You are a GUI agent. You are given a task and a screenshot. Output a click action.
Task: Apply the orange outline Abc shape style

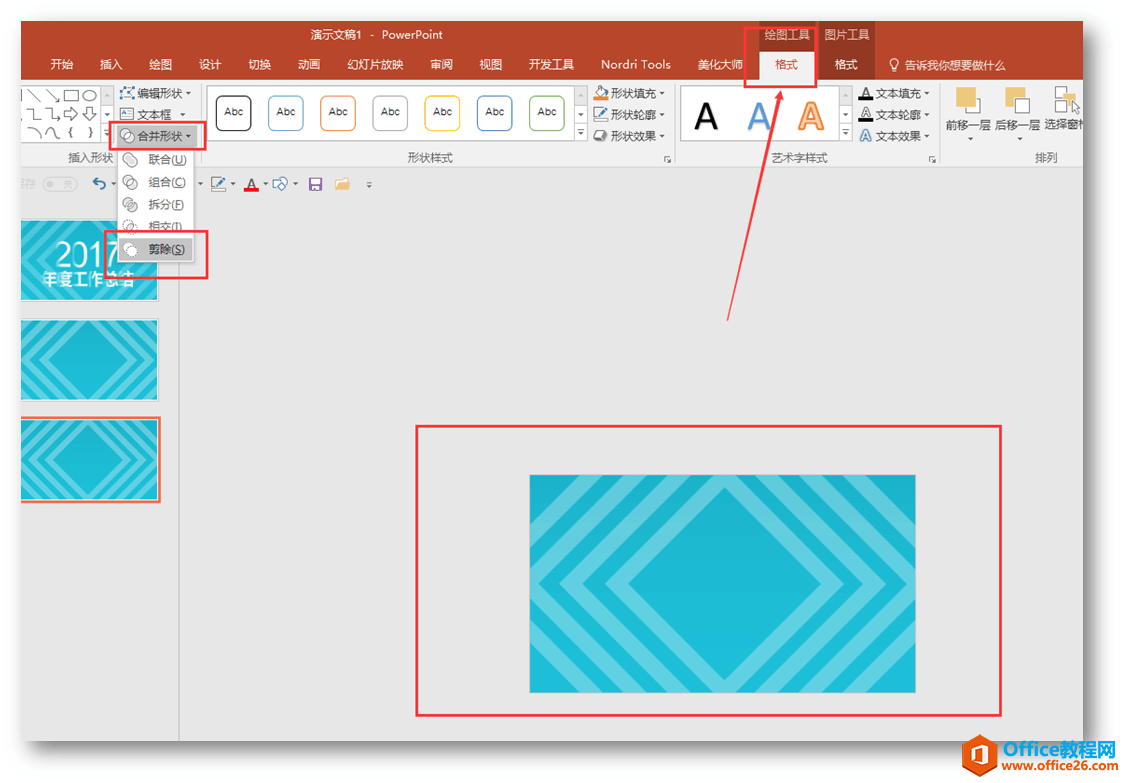coord(338,113)
